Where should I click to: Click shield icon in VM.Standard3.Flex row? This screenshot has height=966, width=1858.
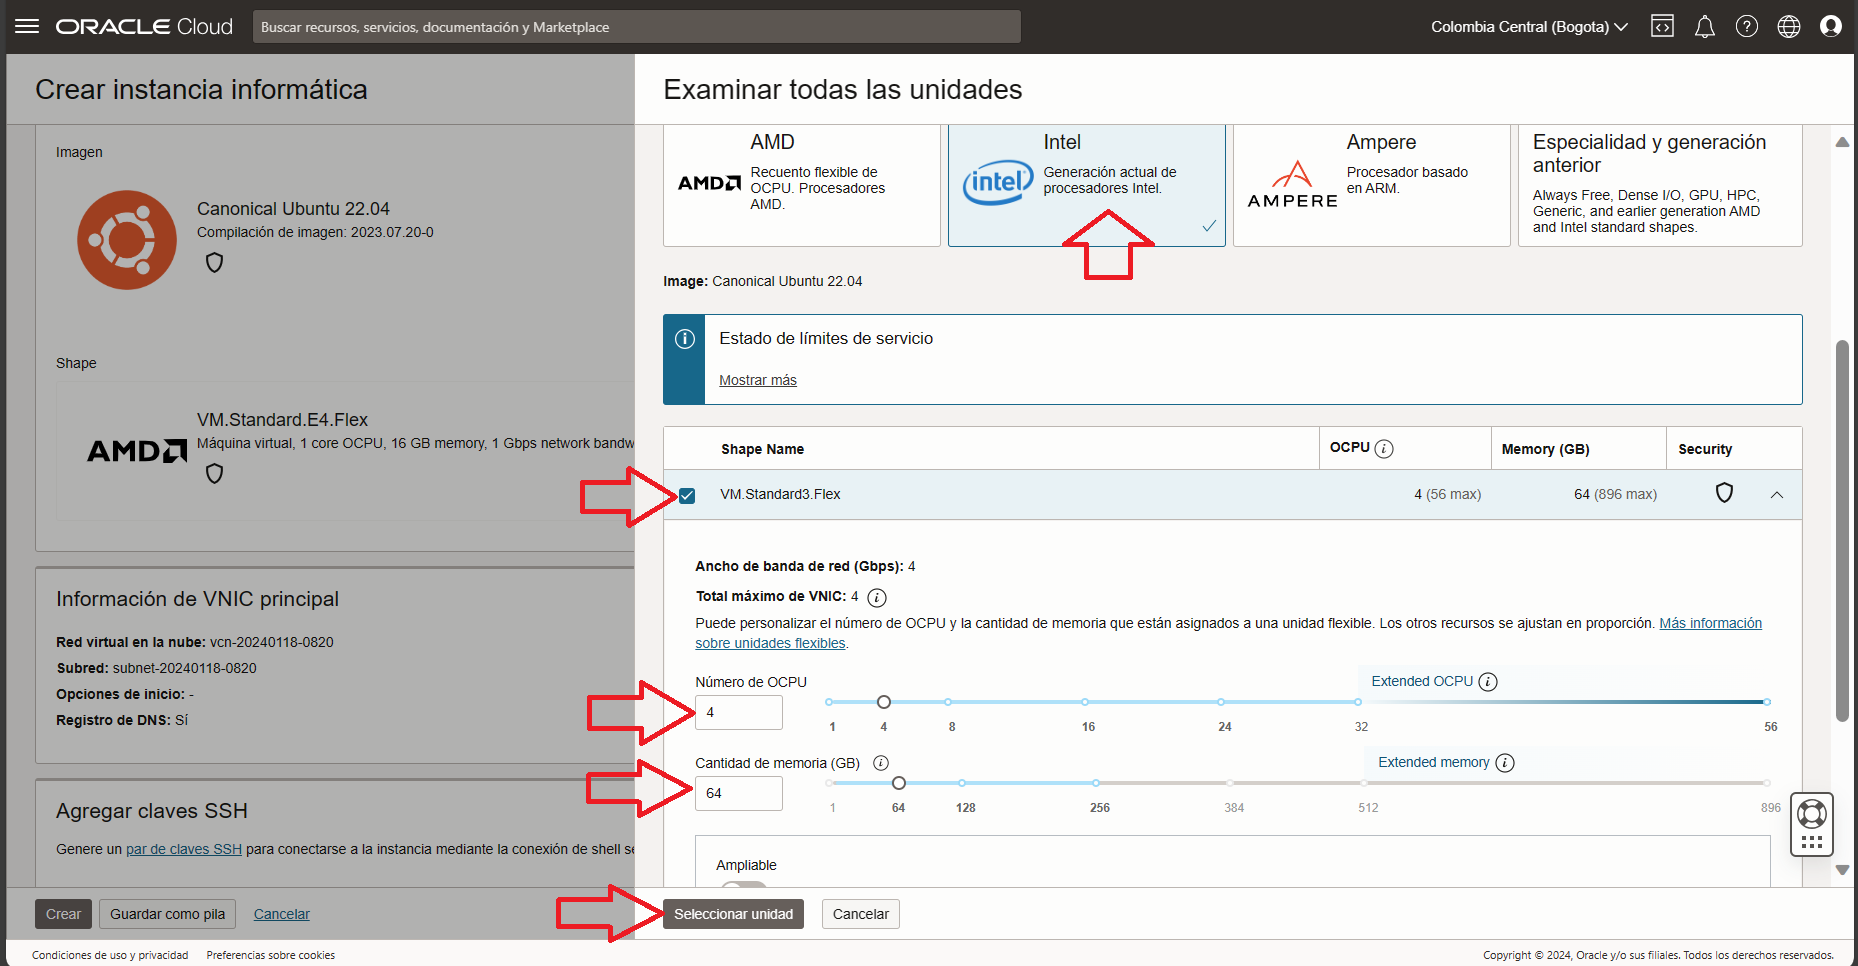point(1724,493)
